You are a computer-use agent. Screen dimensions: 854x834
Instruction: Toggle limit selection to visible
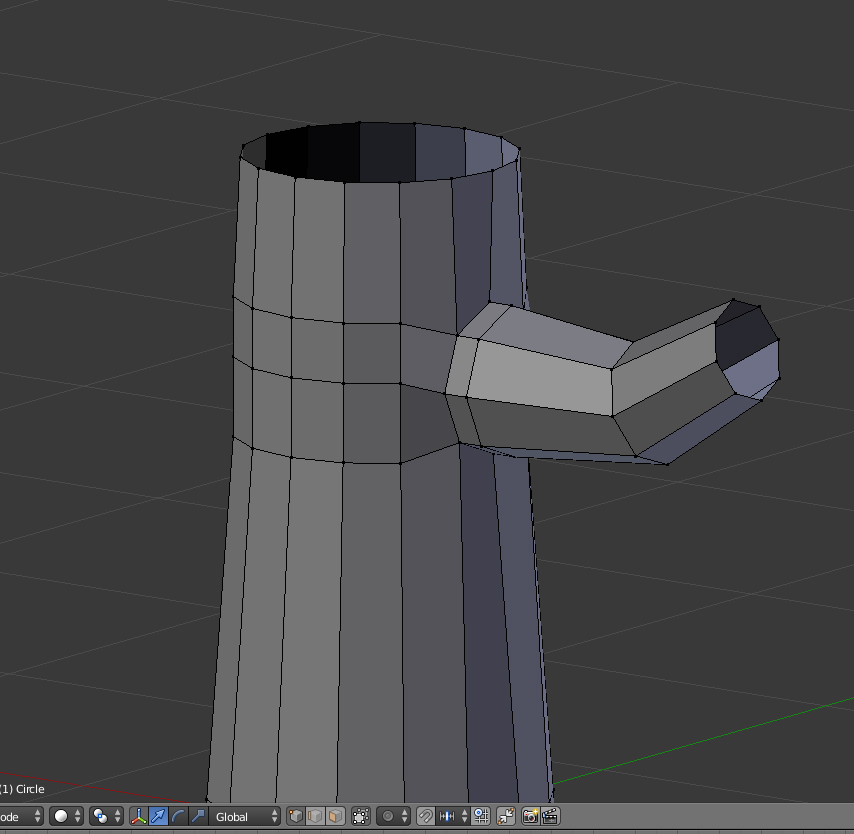click(x=361, y=816)
